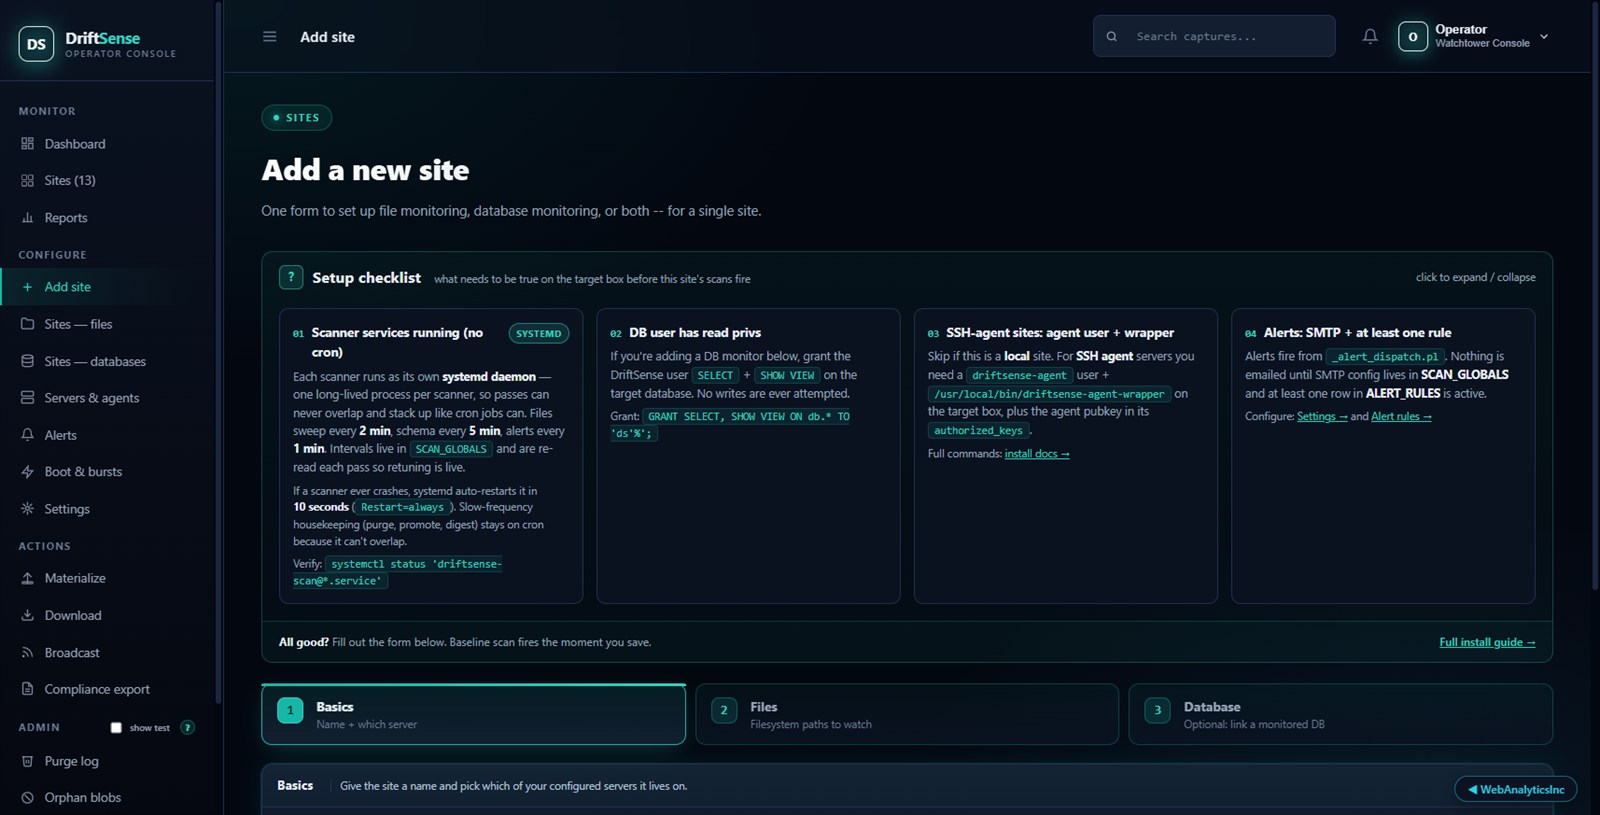Click the Add site plus icon
The image size is (1600, 815).
[27, 287]
